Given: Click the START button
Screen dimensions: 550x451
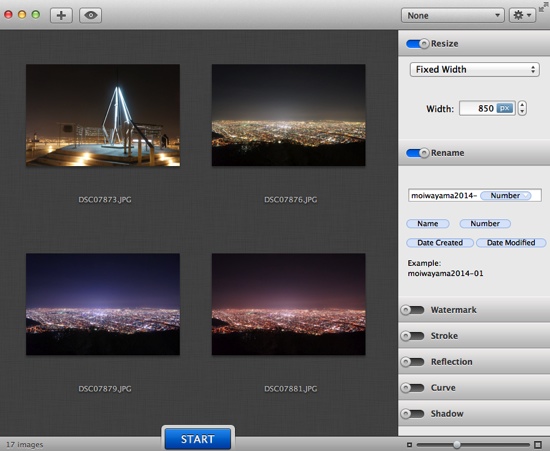Looking at the screenshot, I should (198, 439).
